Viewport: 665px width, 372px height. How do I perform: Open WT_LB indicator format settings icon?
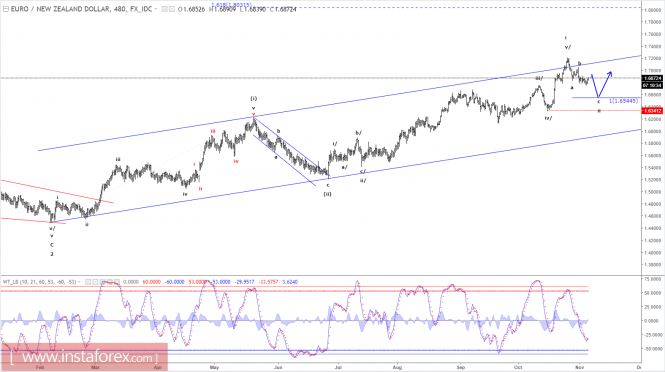pos(95,282)
